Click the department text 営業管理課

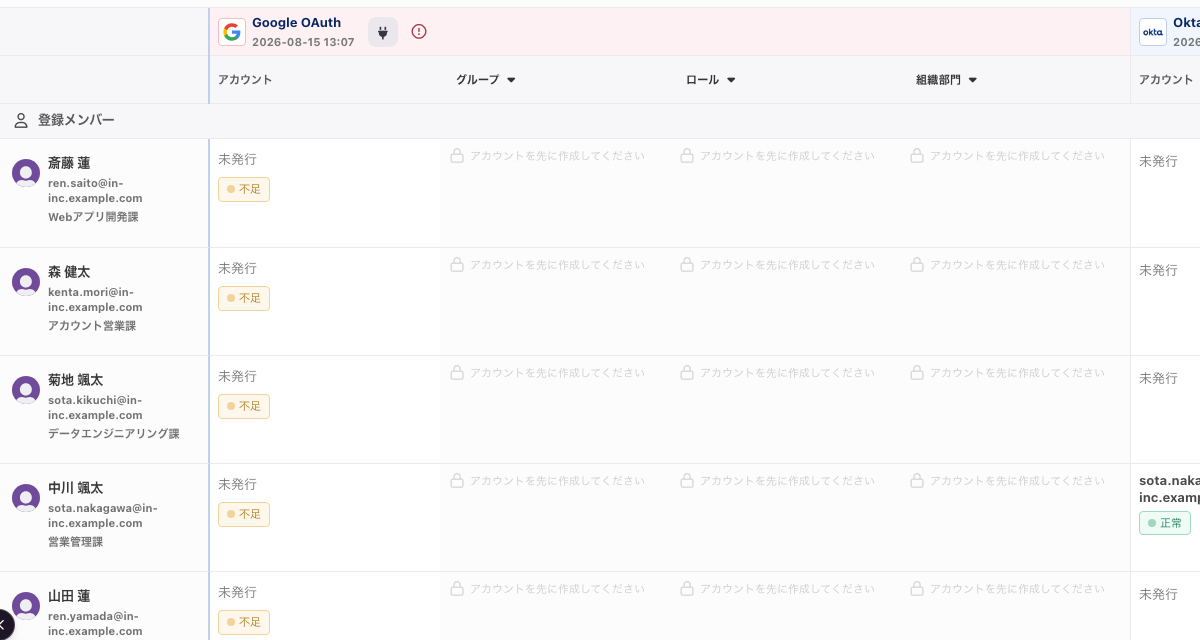(76, 542)
